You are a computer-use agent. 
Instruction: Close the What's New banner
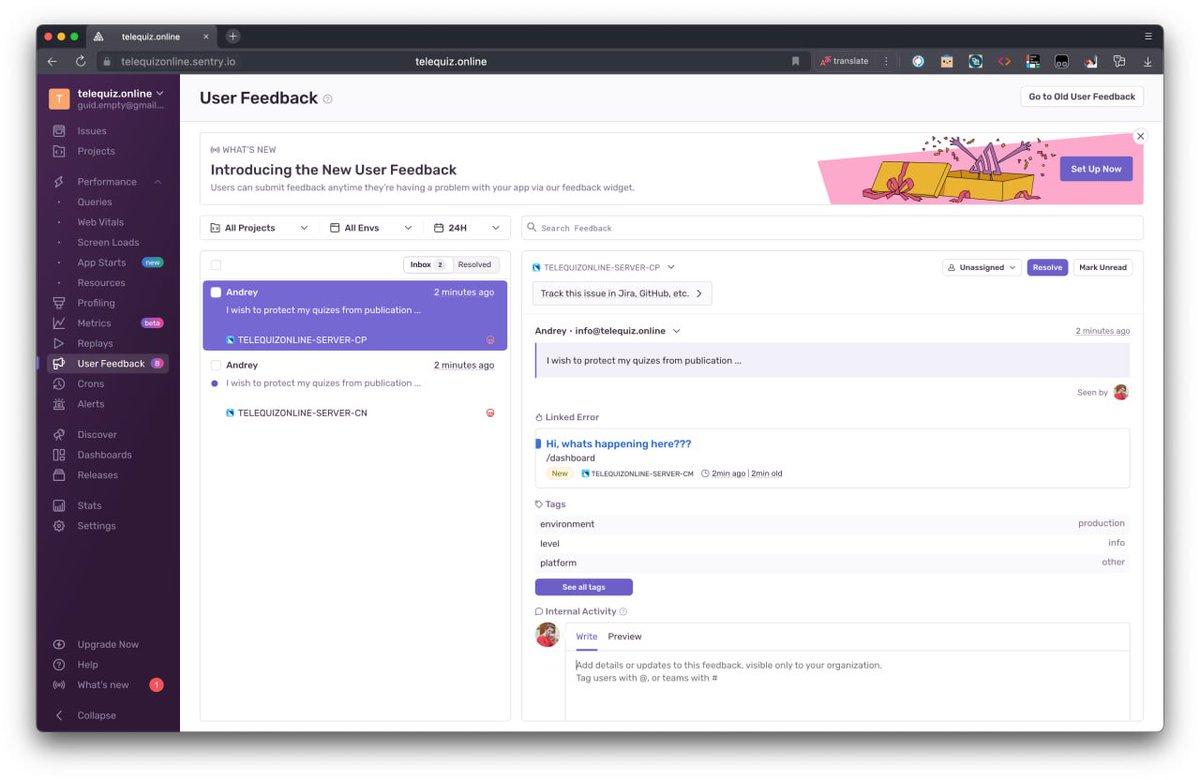1140,136
